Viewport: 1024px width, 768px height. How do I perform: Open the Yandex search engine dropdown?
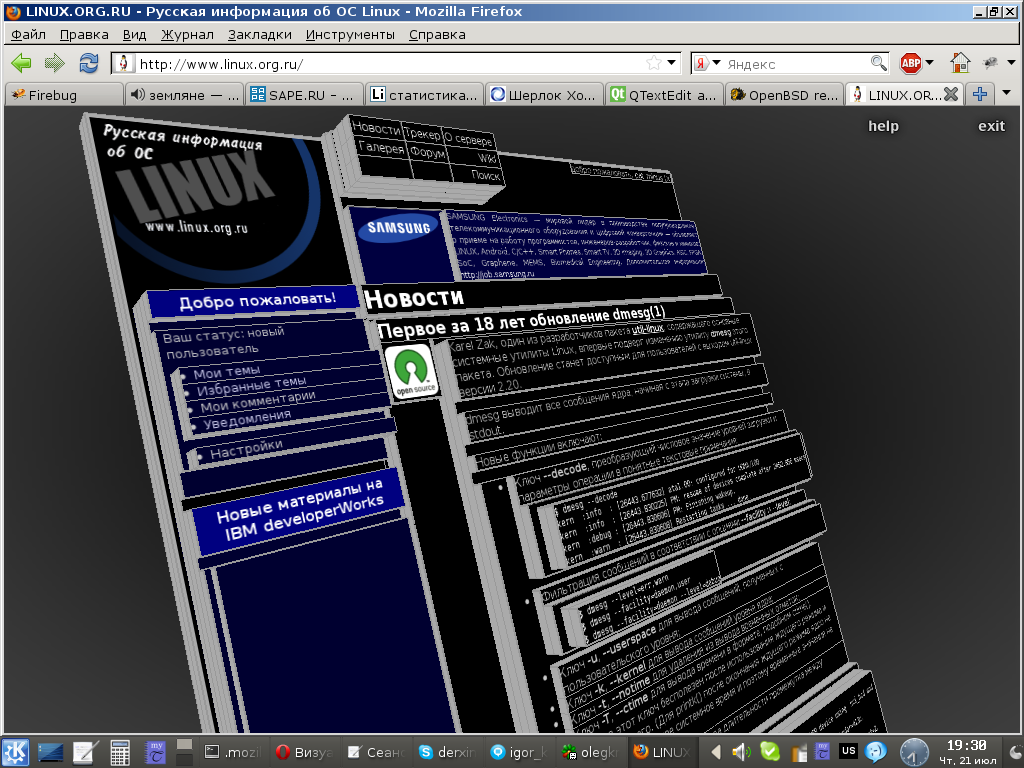[x=708, y=63]
